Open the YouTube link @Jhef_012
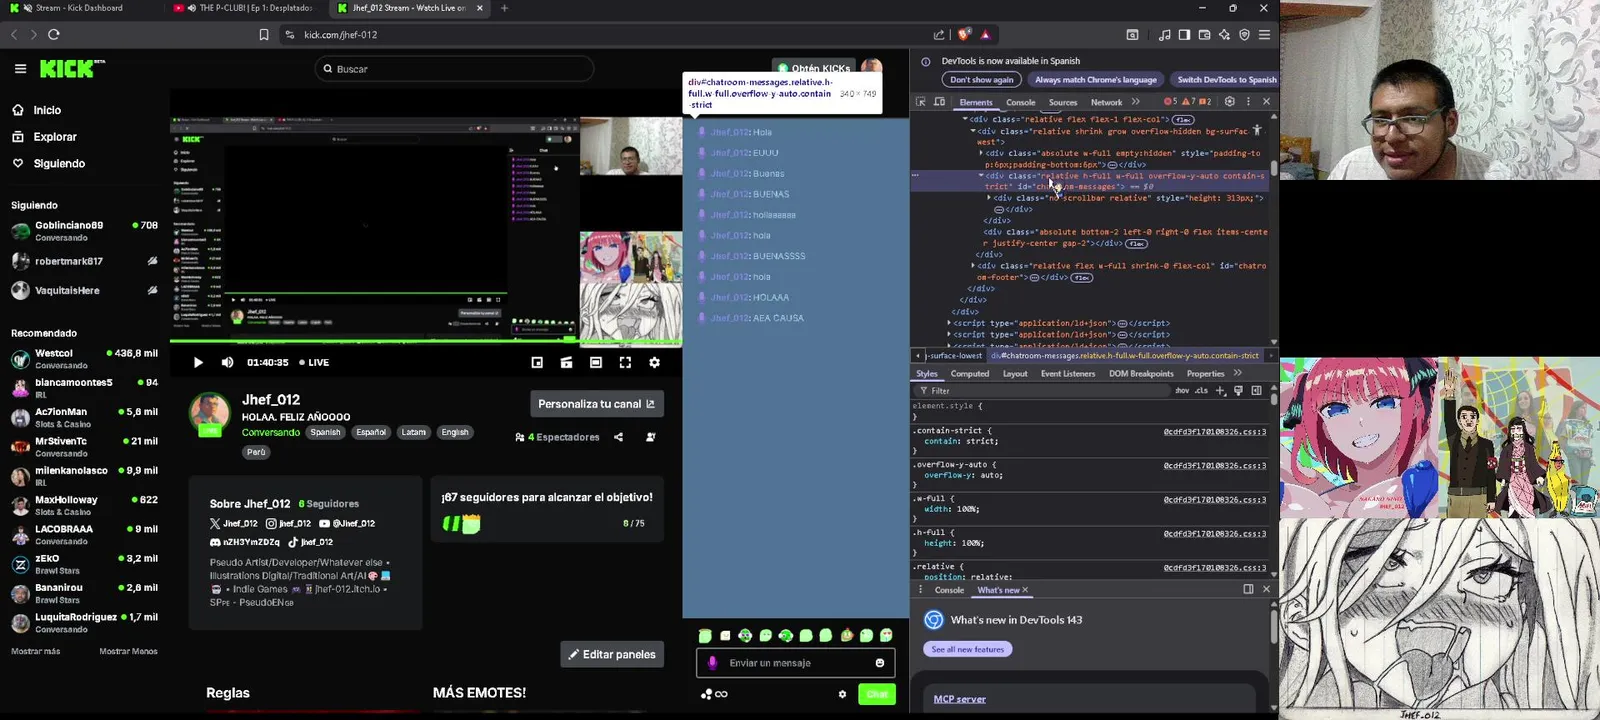1600x720 pixels. coord(347,523)
